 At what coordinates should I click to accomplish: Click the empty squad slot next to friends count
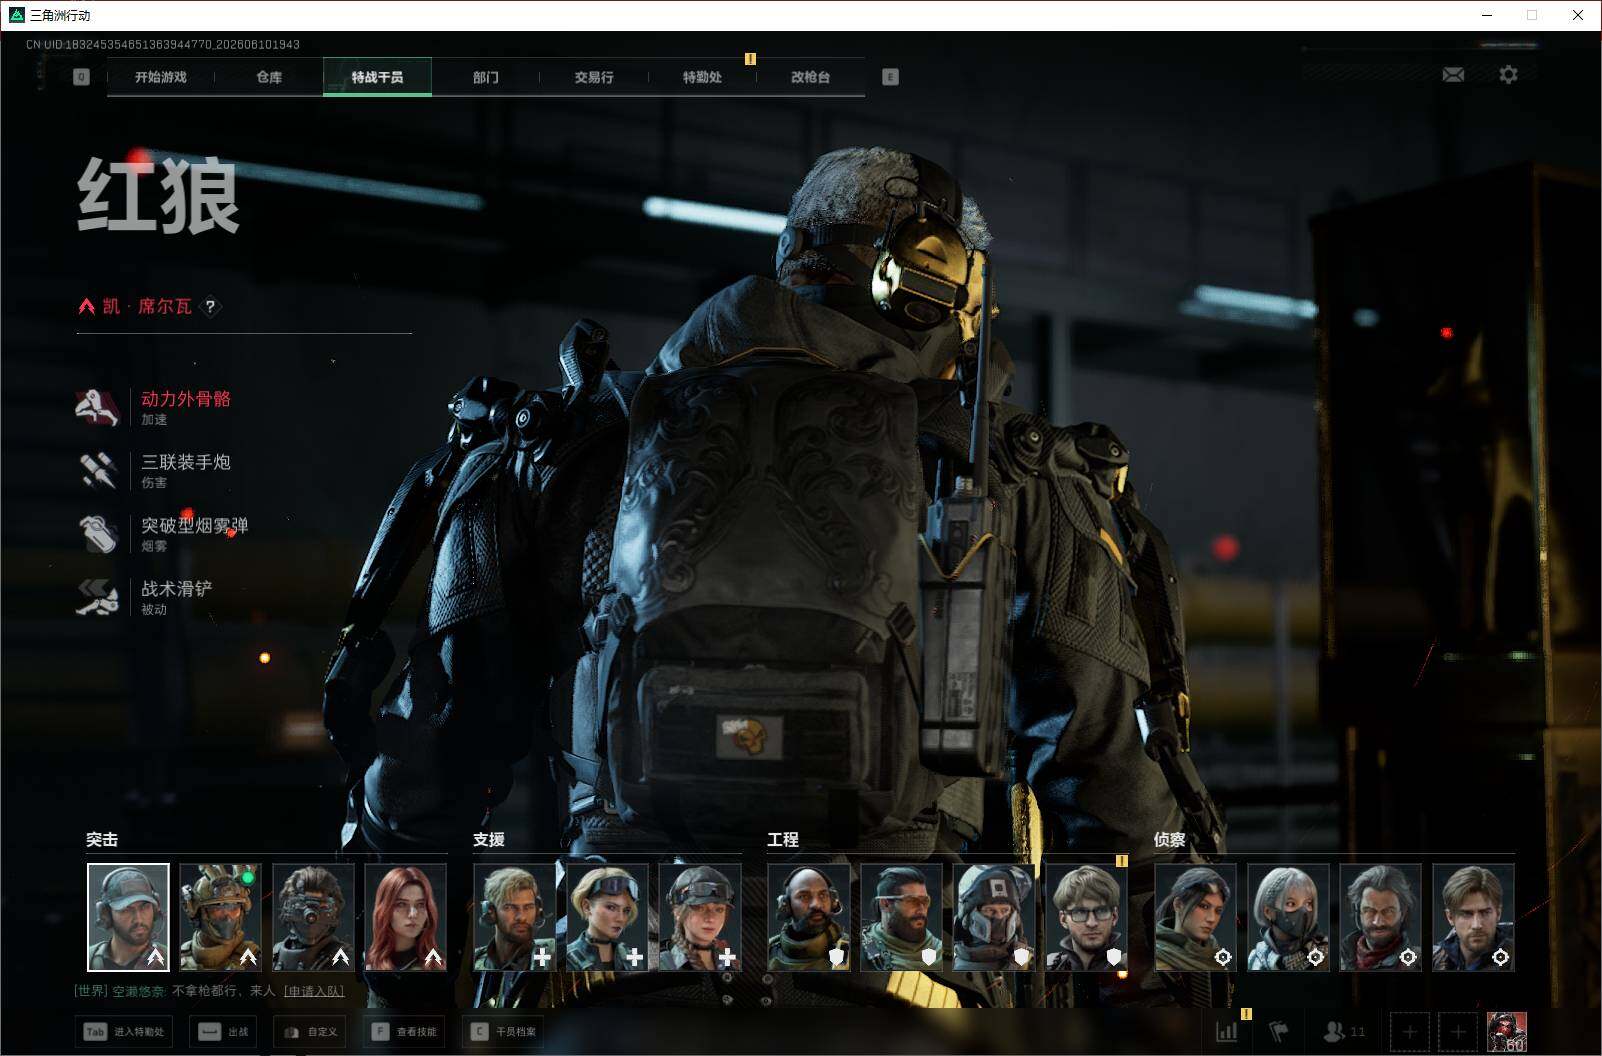[1409, 1032]
